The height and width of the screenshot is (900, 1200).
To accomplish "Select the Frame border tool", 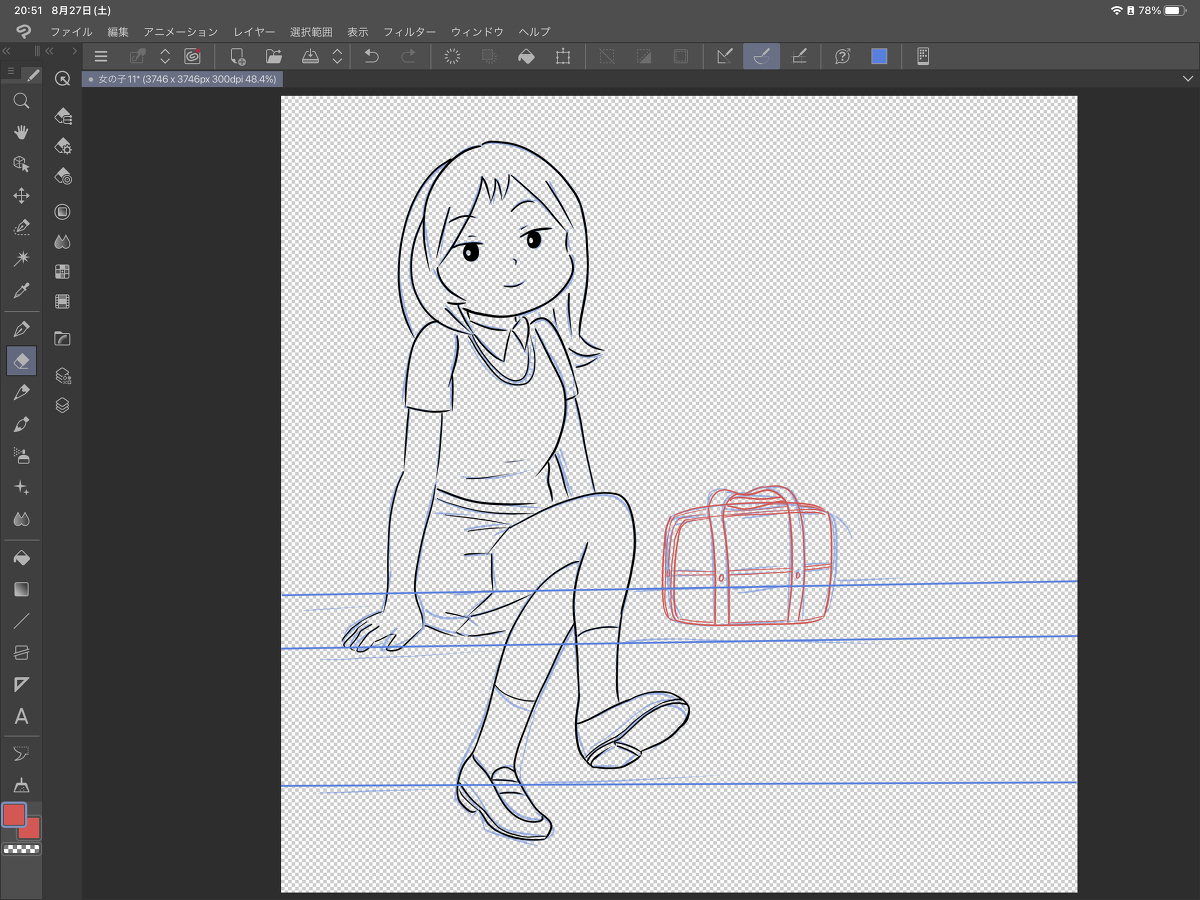I will point(21,653).
